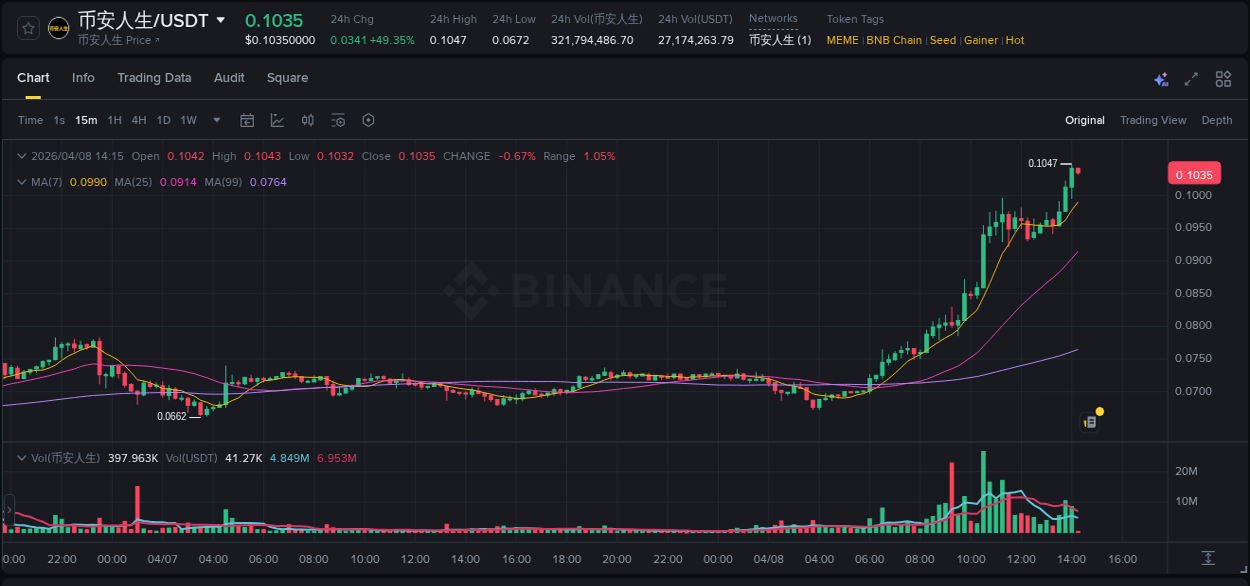This screenshot has height=586, width=1250.
Task: Open chart settings via the hexagon gear icon
Action: click(x=368, y=120)
